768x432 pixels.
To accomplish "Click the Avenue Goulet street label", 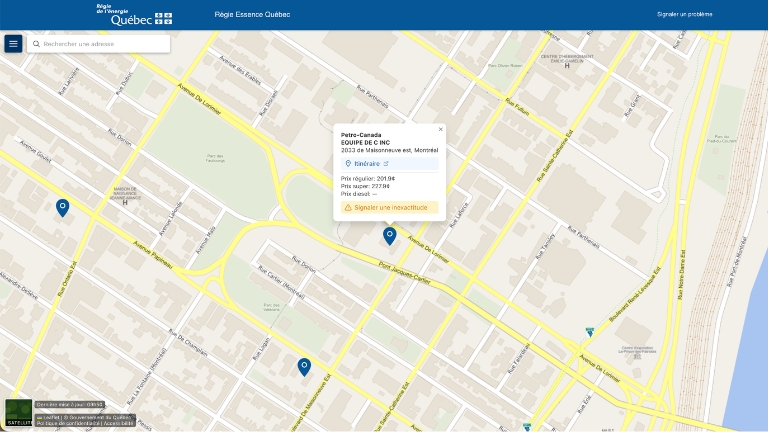I will coord(35,151).
